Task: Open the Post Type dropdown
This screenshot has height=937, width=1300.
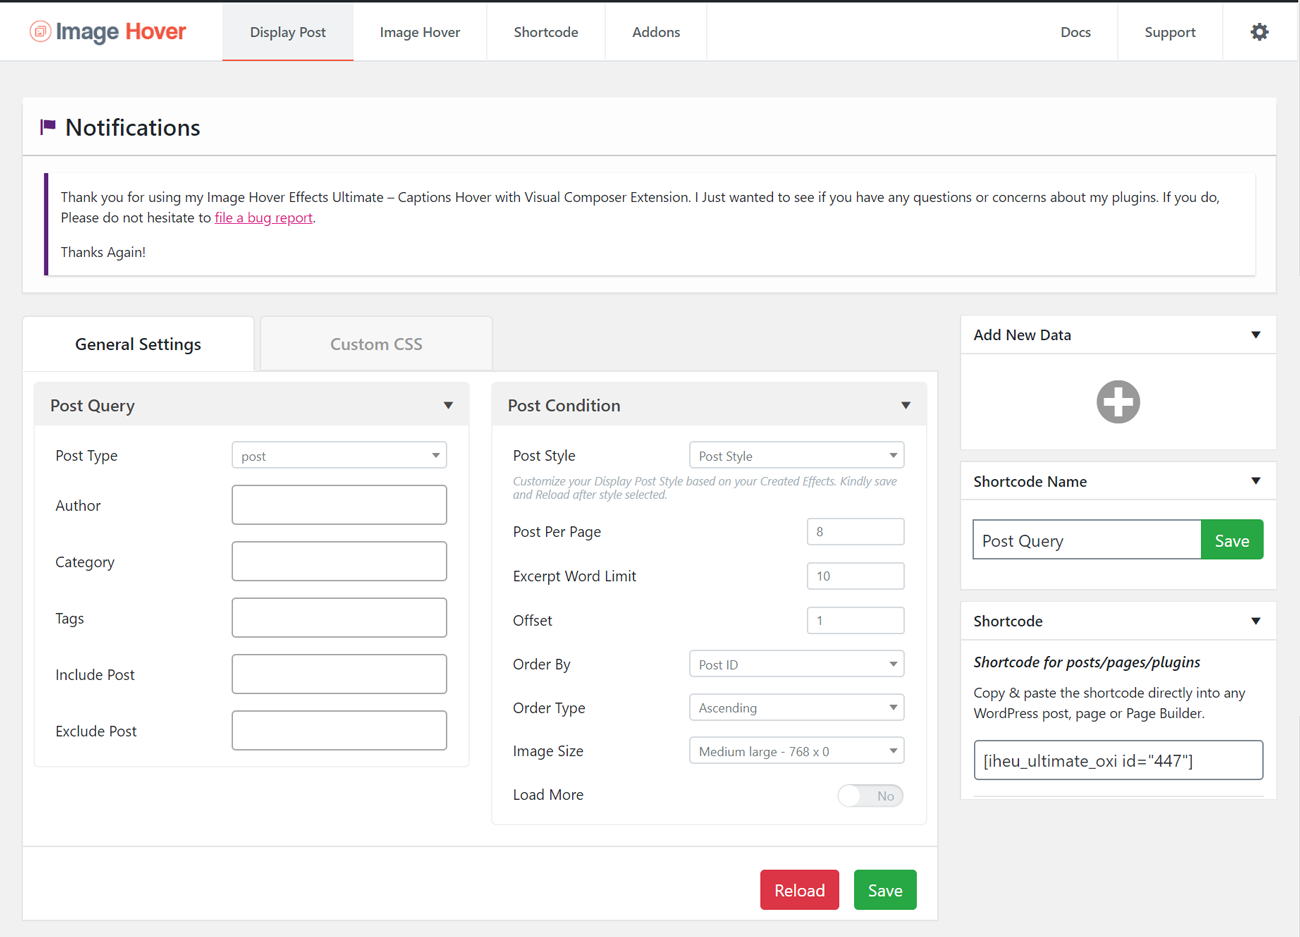Action: (339, 456)
